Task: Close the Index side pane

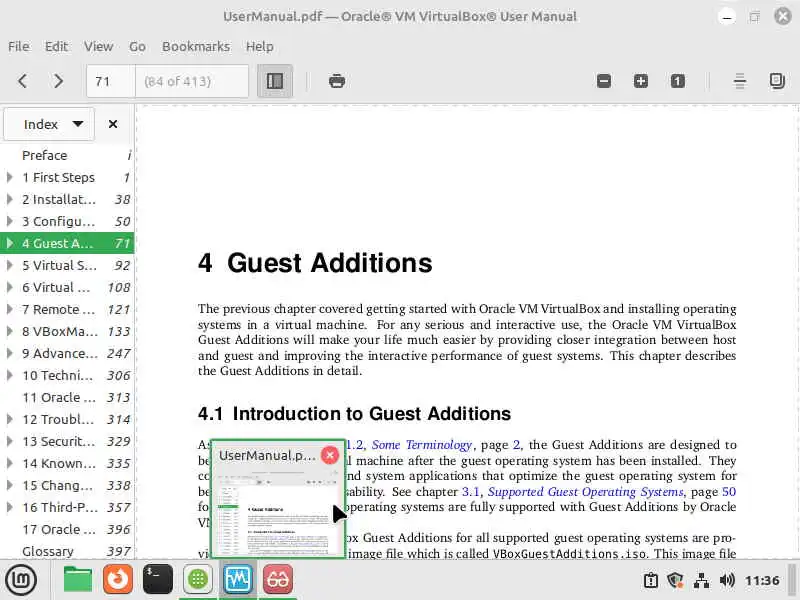Action: point(113,124)
